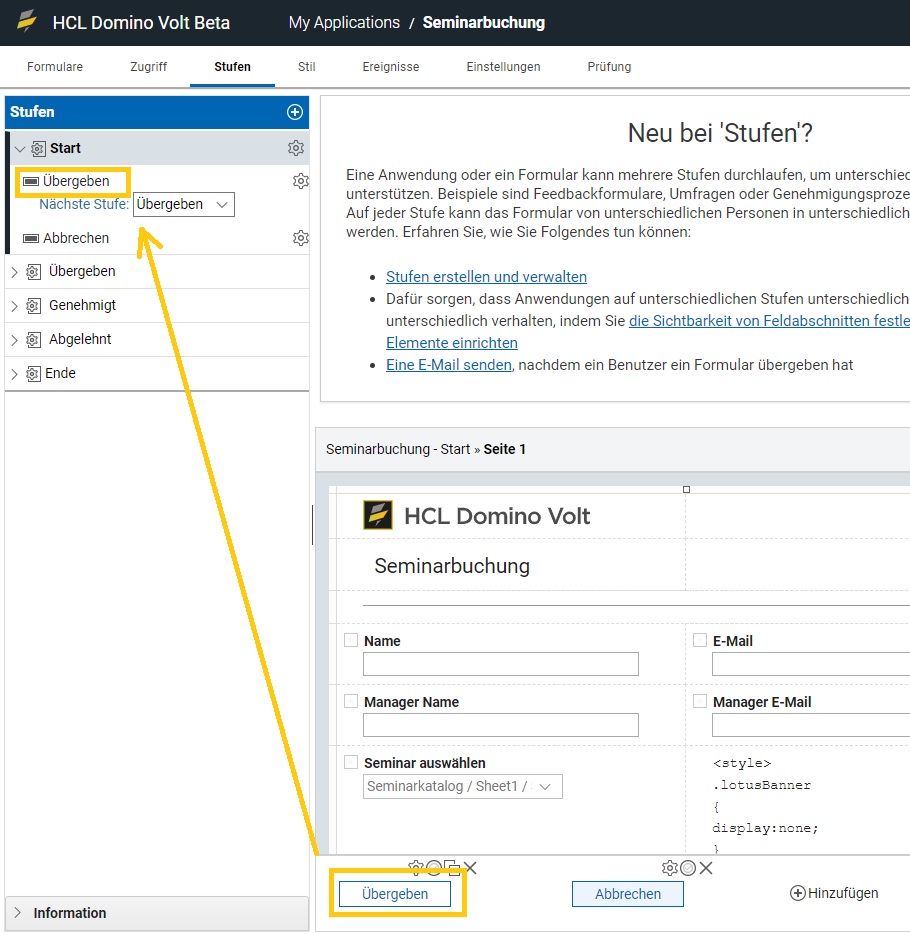Collapse the Start stage
The width and height of the screenshot is (910, 934).
point(20,148)
